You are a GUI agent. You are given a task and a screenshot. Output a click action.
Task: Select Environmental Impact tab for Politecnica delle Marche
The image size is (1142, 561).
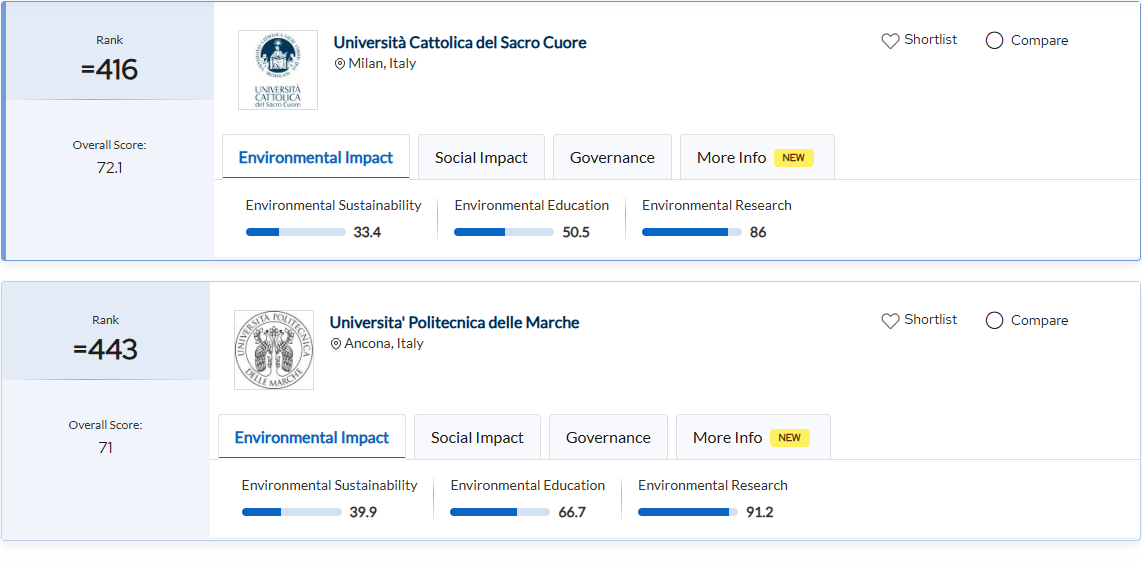point(312,438)
